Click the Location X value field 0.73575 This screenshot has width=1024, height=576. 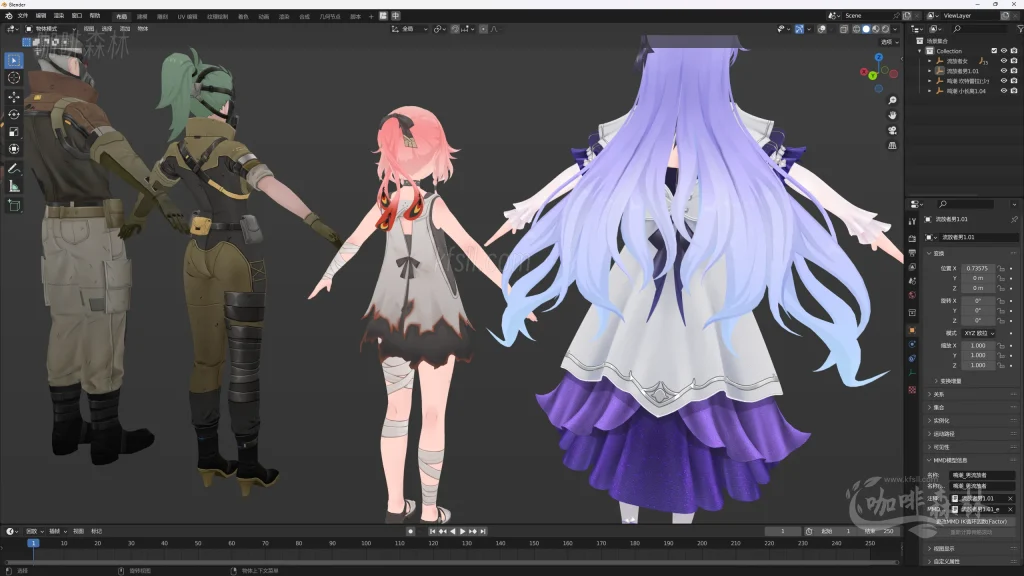pyautogui.click(x=978, y=268)
